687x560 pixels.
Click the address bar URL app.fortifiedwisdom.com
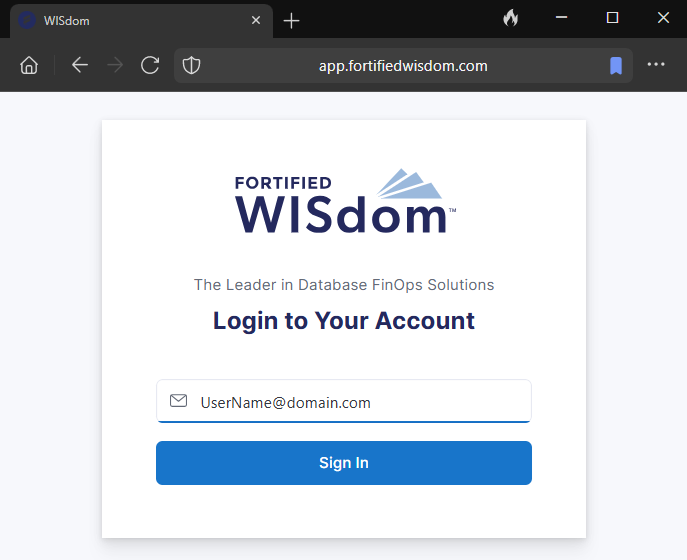pyautogui.click(x=403, y=66)
